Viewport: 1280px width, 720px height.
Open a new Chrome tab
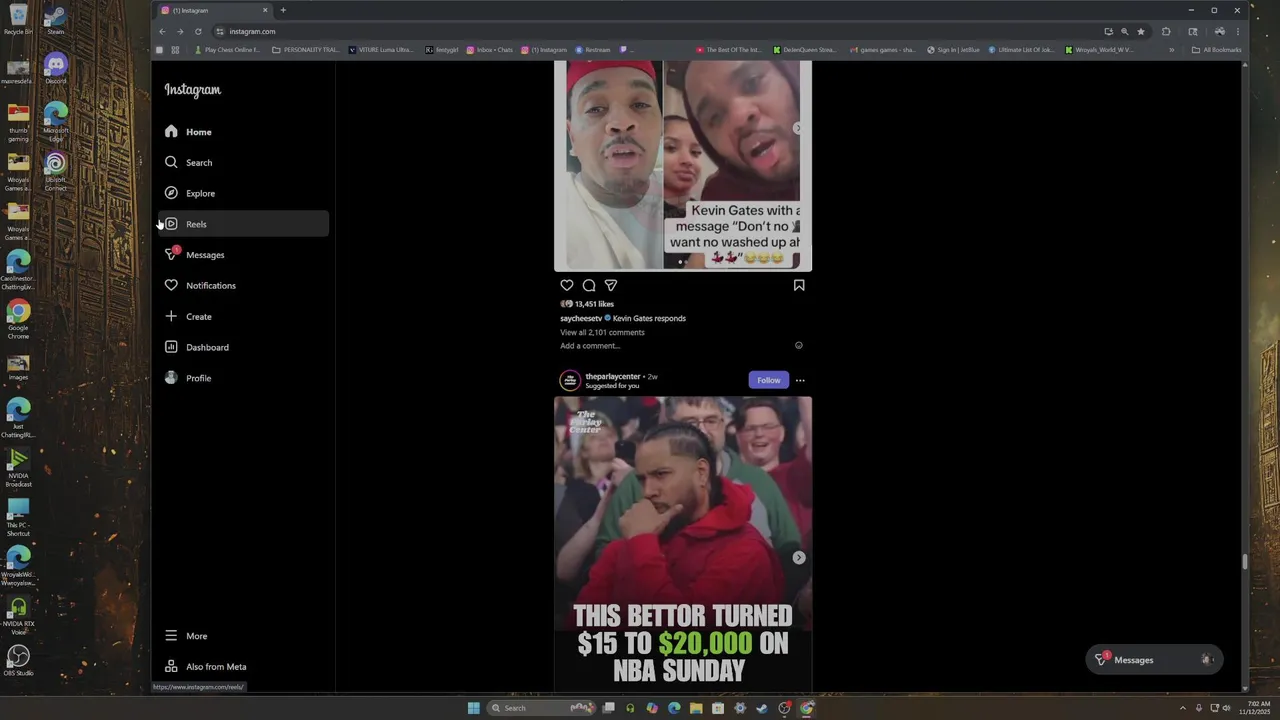click(283, 10)
